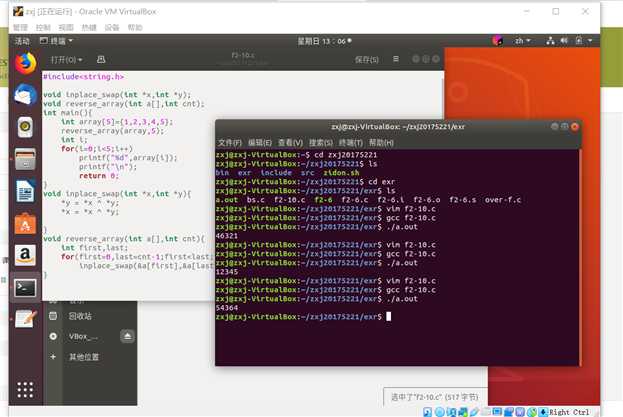Image resolution: width=623 pixels, height=417 pixels.
Task: Expand the 打开(O) dropdown in gedit
Action: click(x=66, y=60)
